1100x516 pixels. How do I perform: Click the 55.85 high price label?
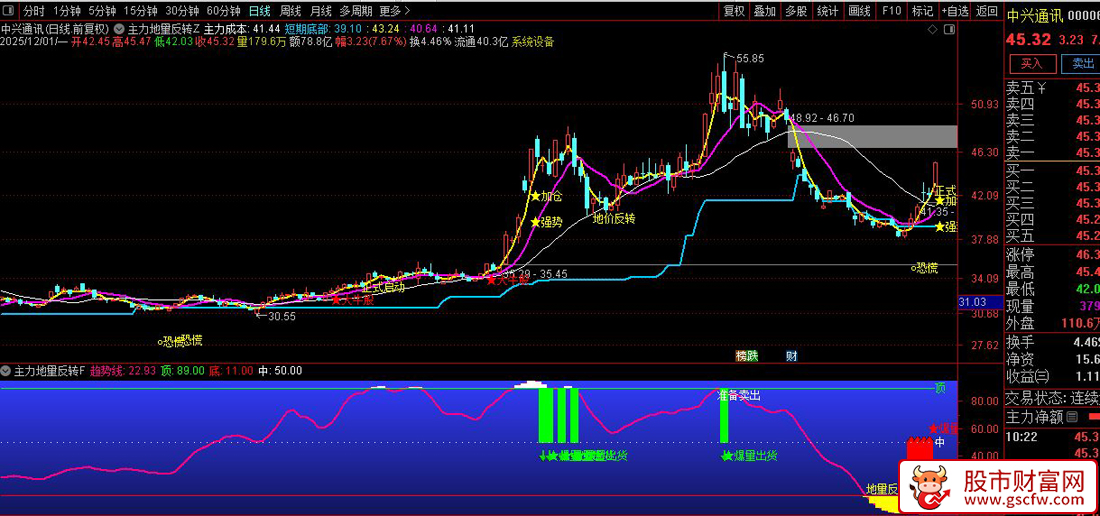[749, 59]
